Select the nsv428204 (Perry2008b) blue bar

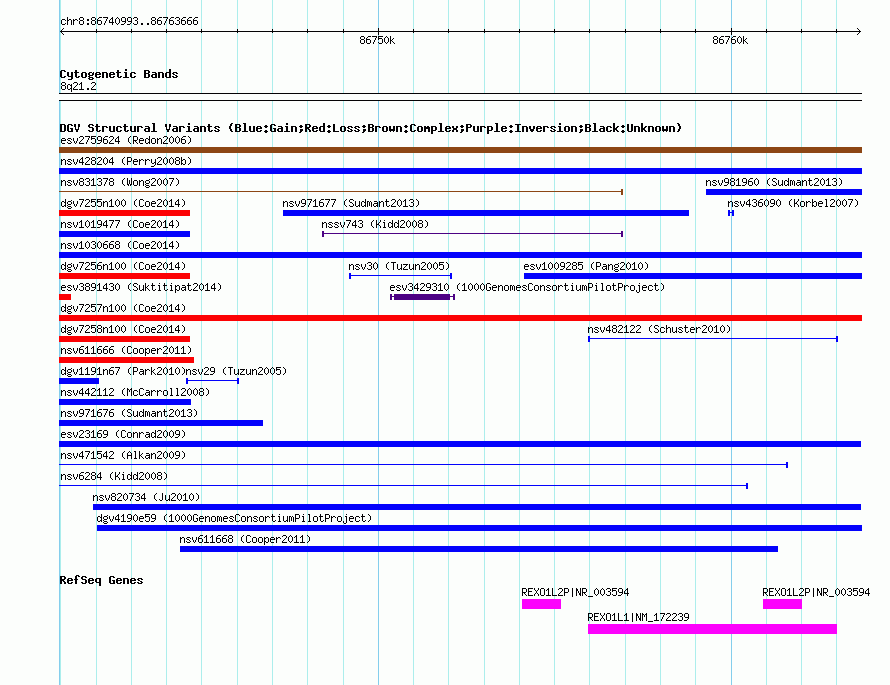460,171
